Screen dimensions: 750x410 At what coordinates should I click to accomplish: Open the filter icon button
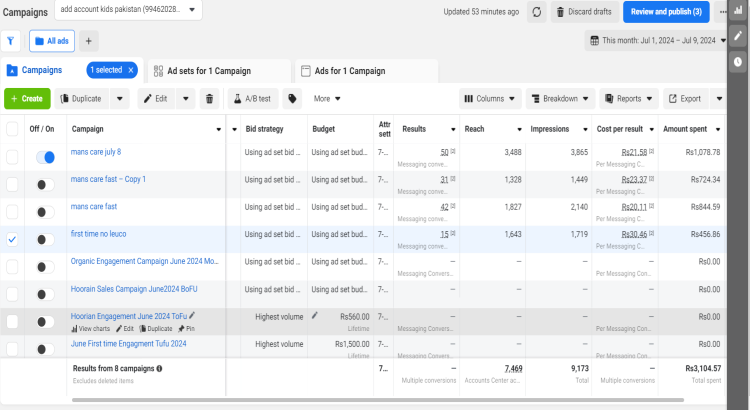tap(12, 41)
